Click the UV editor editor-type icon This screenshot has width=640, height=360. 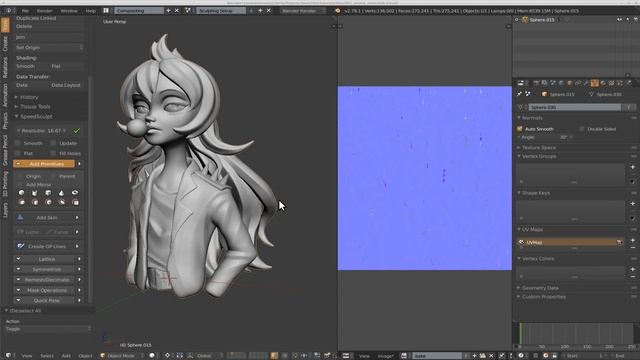[346, 356]
